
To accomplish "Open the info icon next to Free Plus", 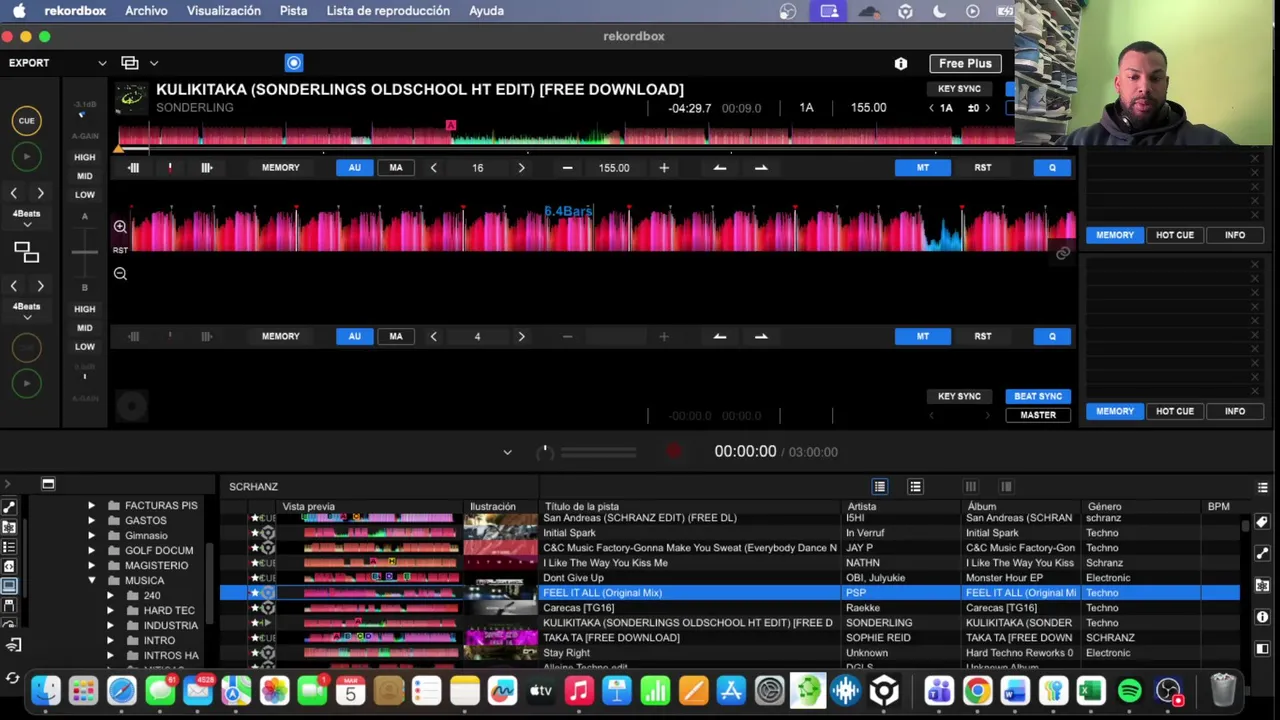I will point(901,63).
